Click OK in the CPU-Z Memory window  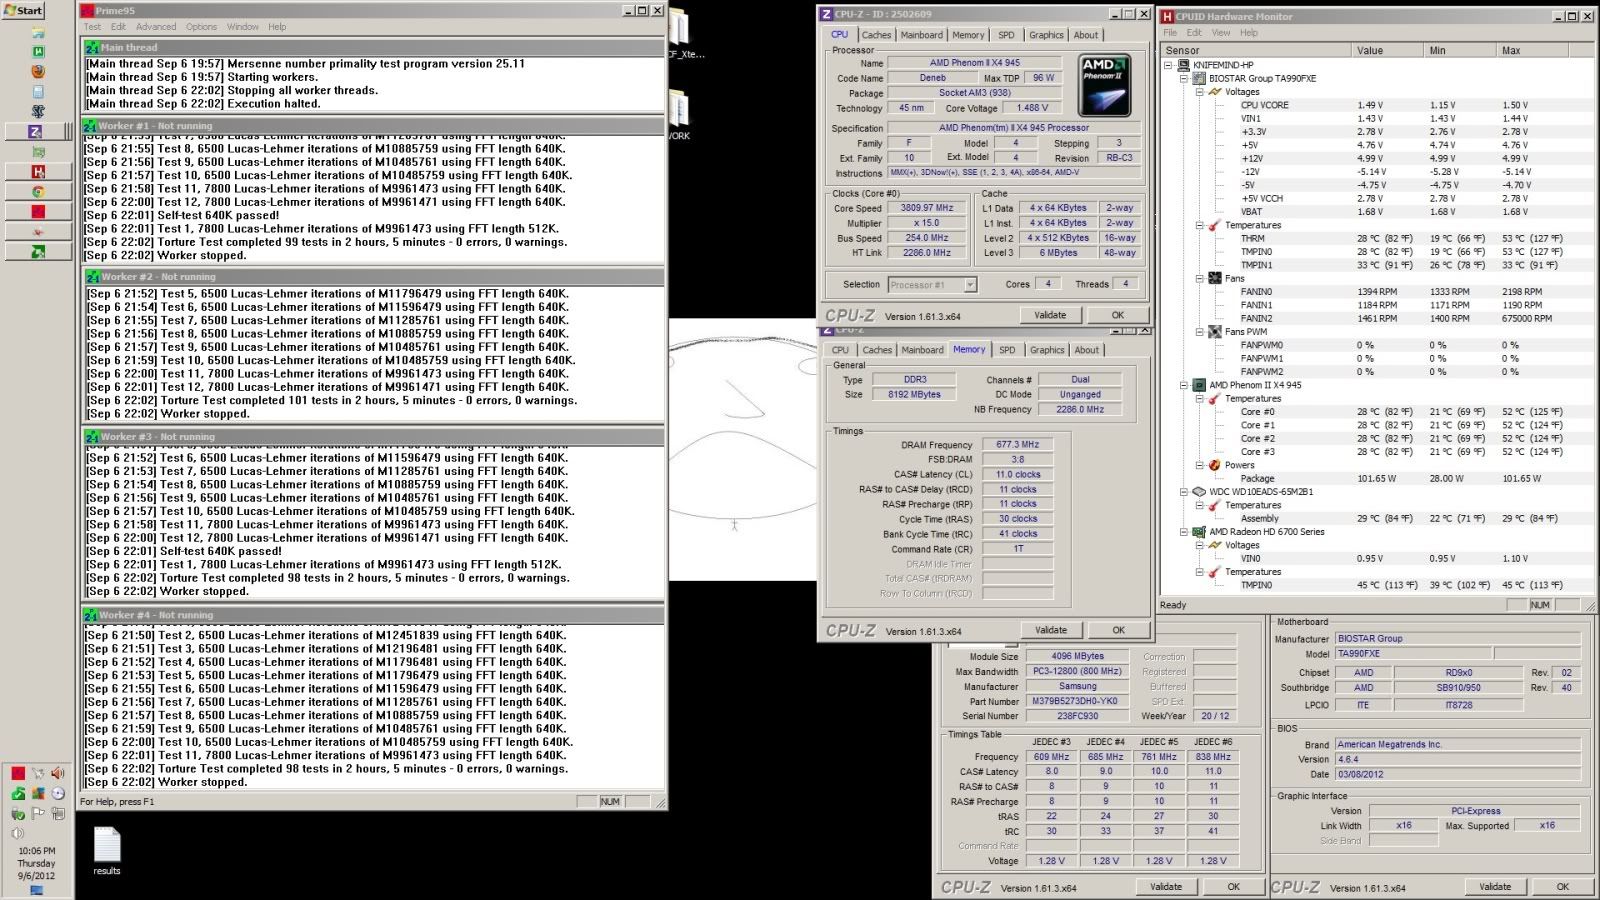pos(1118,630)
